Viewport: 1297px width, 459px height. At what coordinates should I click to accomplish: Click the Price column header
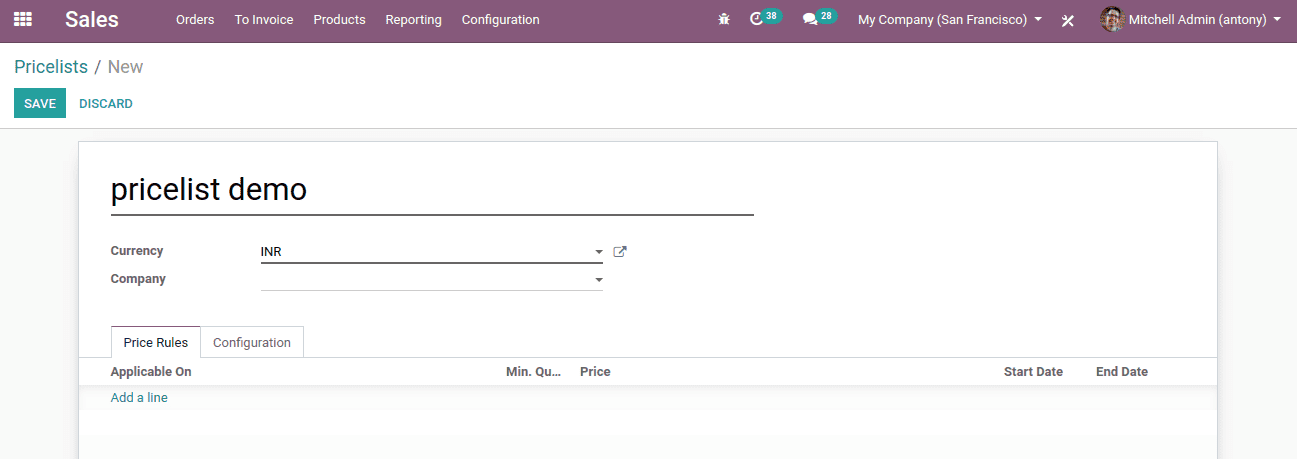point(595,371)
